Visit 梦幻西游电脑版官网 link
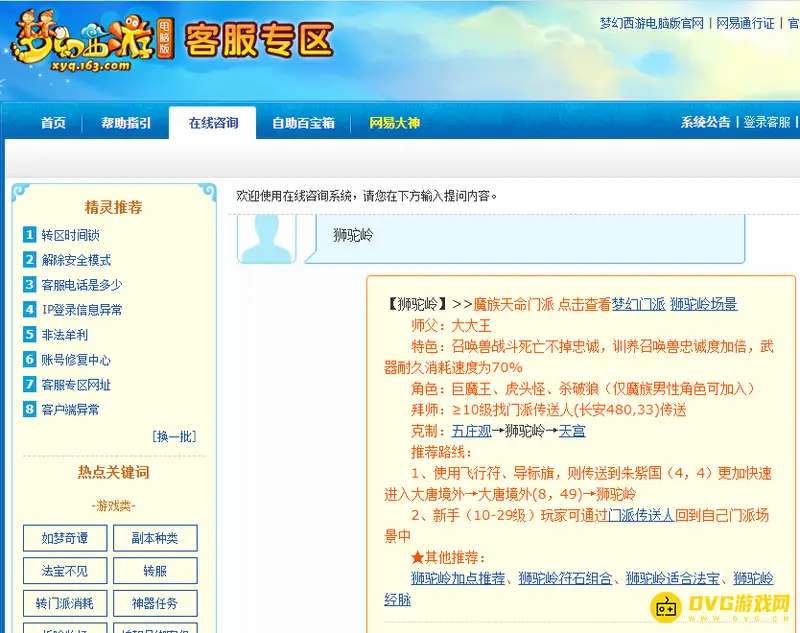 pyautogui.click(x=652, y=23)
